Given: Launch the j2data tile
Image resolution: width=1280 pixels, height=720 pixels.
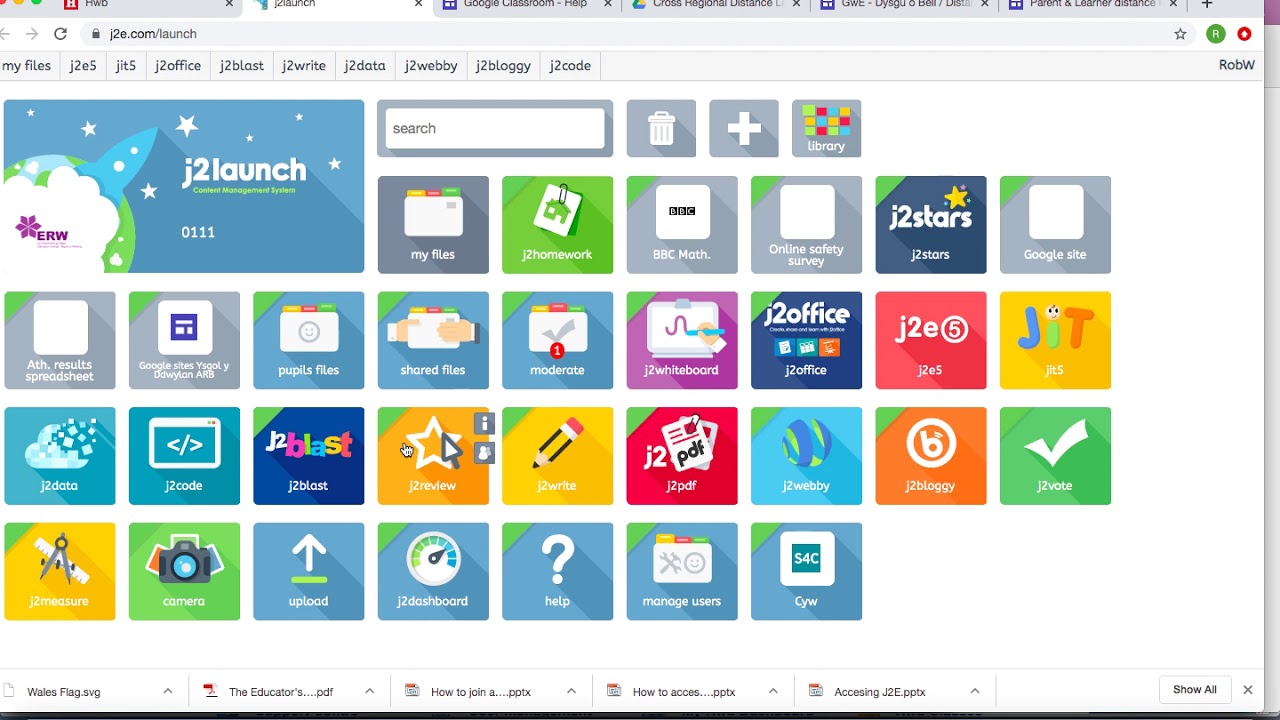Looking at the screenshot, I should [x=60, y=456].
